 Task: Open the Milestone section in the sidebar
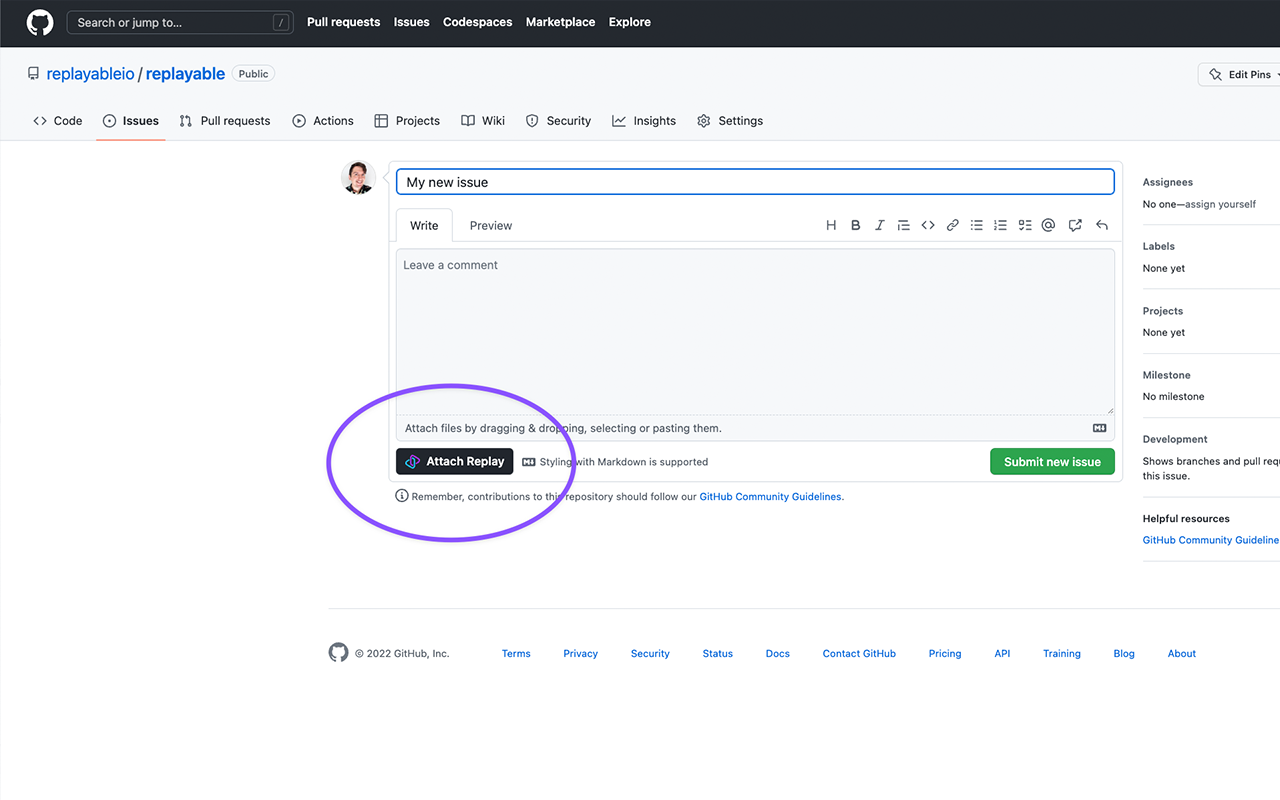click(1167, 375)
